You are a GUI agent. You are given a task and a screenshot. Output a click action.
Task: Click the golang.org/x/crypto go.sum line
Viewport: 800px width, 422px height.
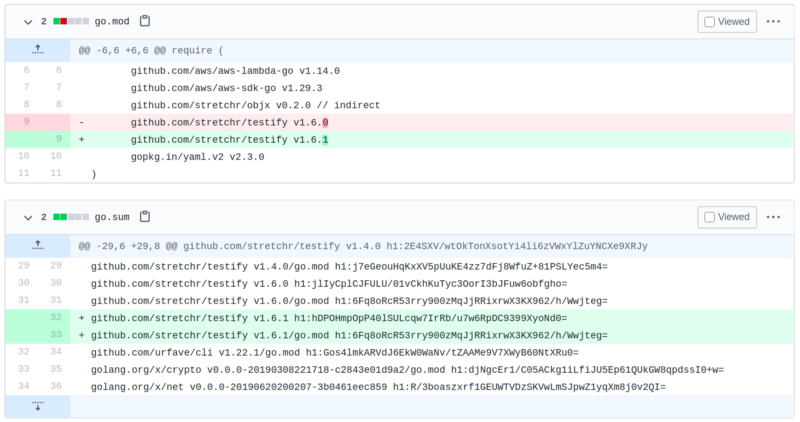(x=400, y=369)
